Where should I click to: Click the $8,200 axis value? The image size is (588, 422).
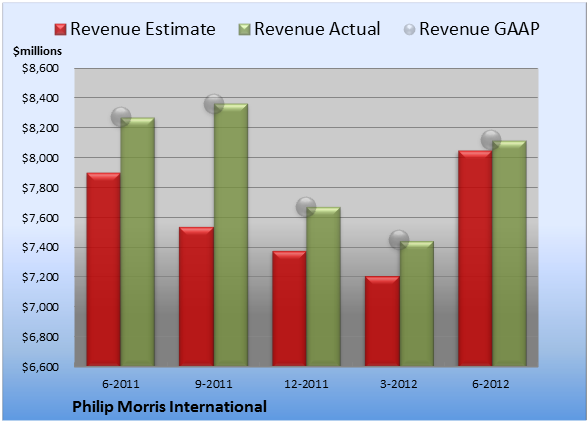click(x=40, y=128)
